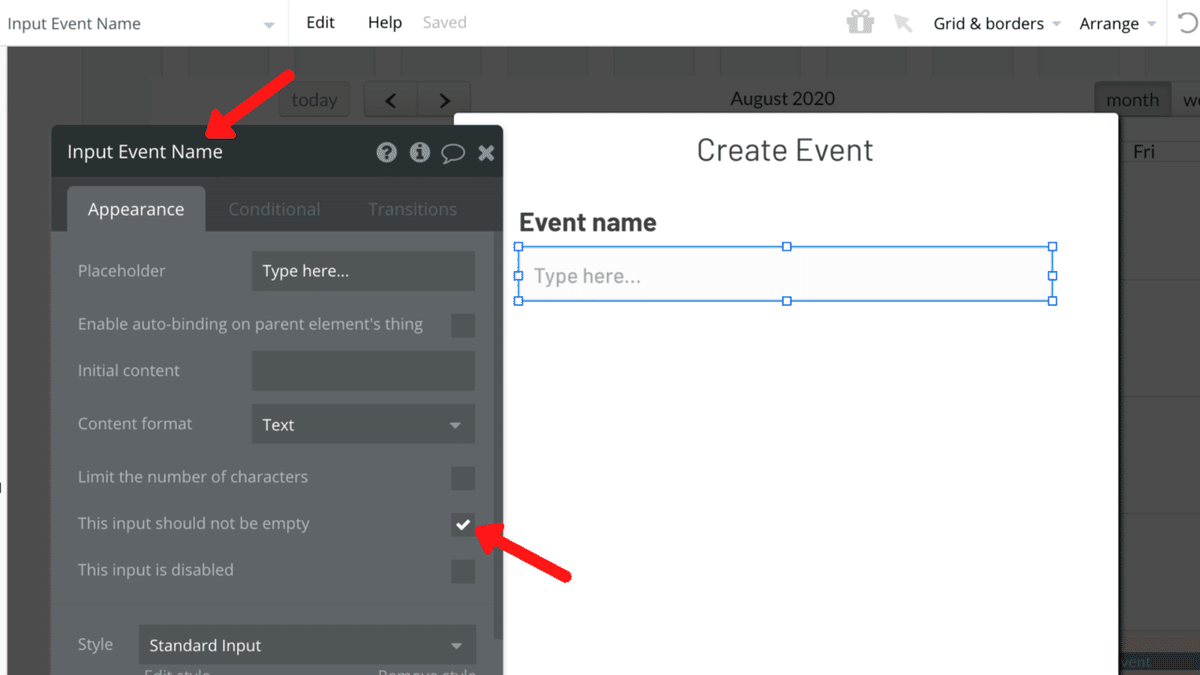Viewport: 1200px width, 675px height.
Task: Click the Placeholder field with Type here...
Action: pos(363,271)
